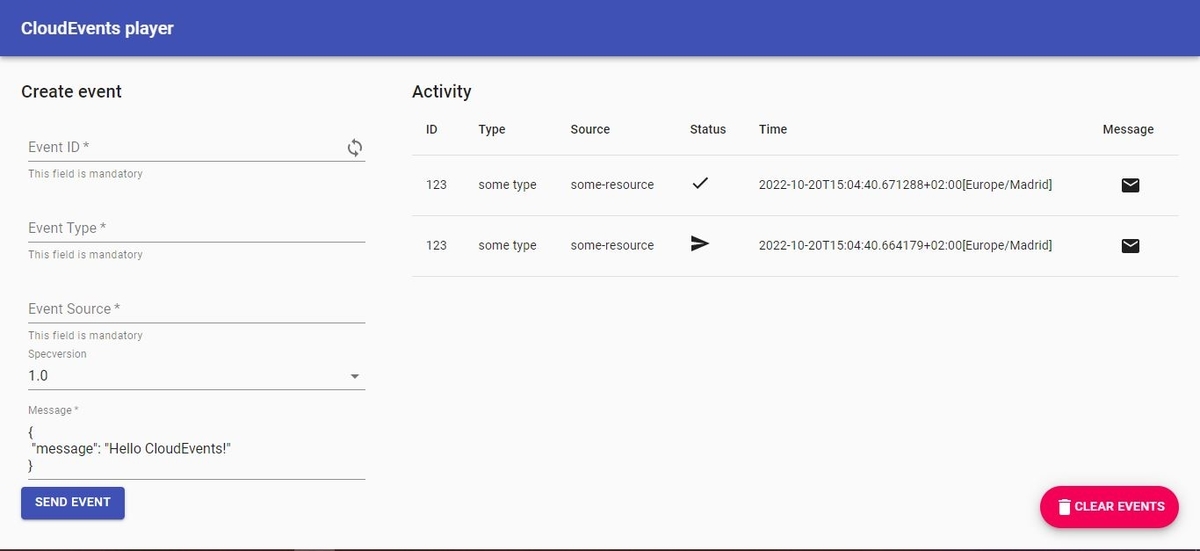Click the Activity heading
The width and height of the screenshot is (1200, 551).
[x=441, y=92]
